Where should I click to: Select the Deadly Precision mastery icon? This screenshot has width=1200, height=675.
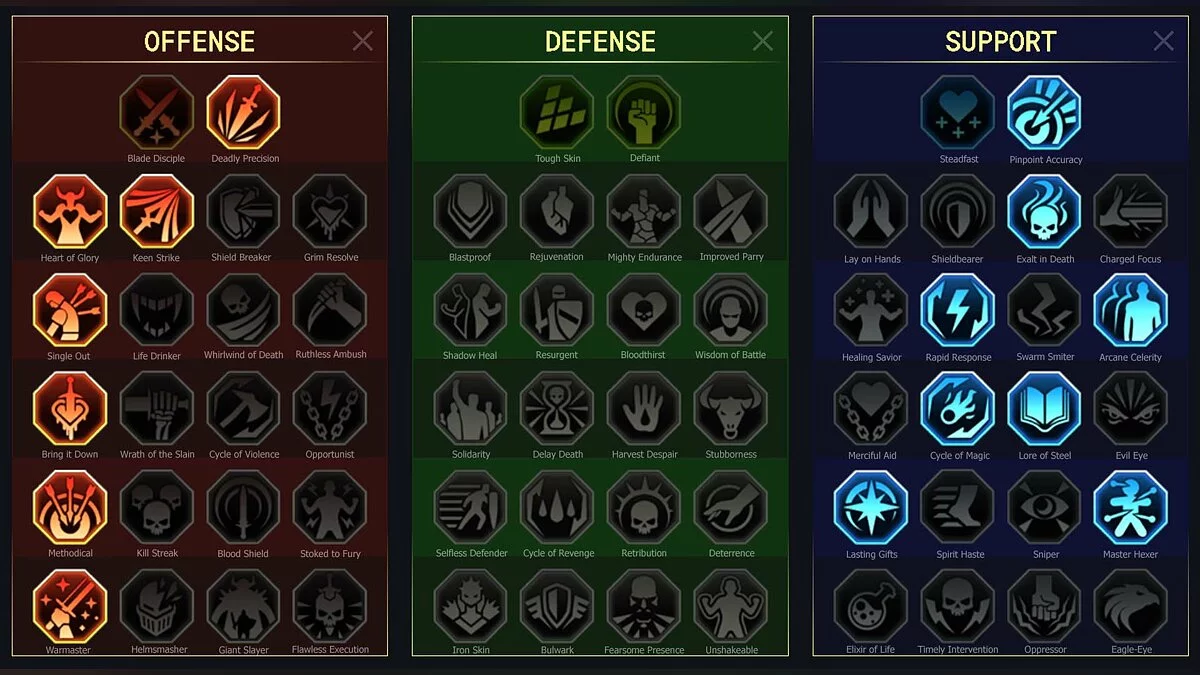244,113
